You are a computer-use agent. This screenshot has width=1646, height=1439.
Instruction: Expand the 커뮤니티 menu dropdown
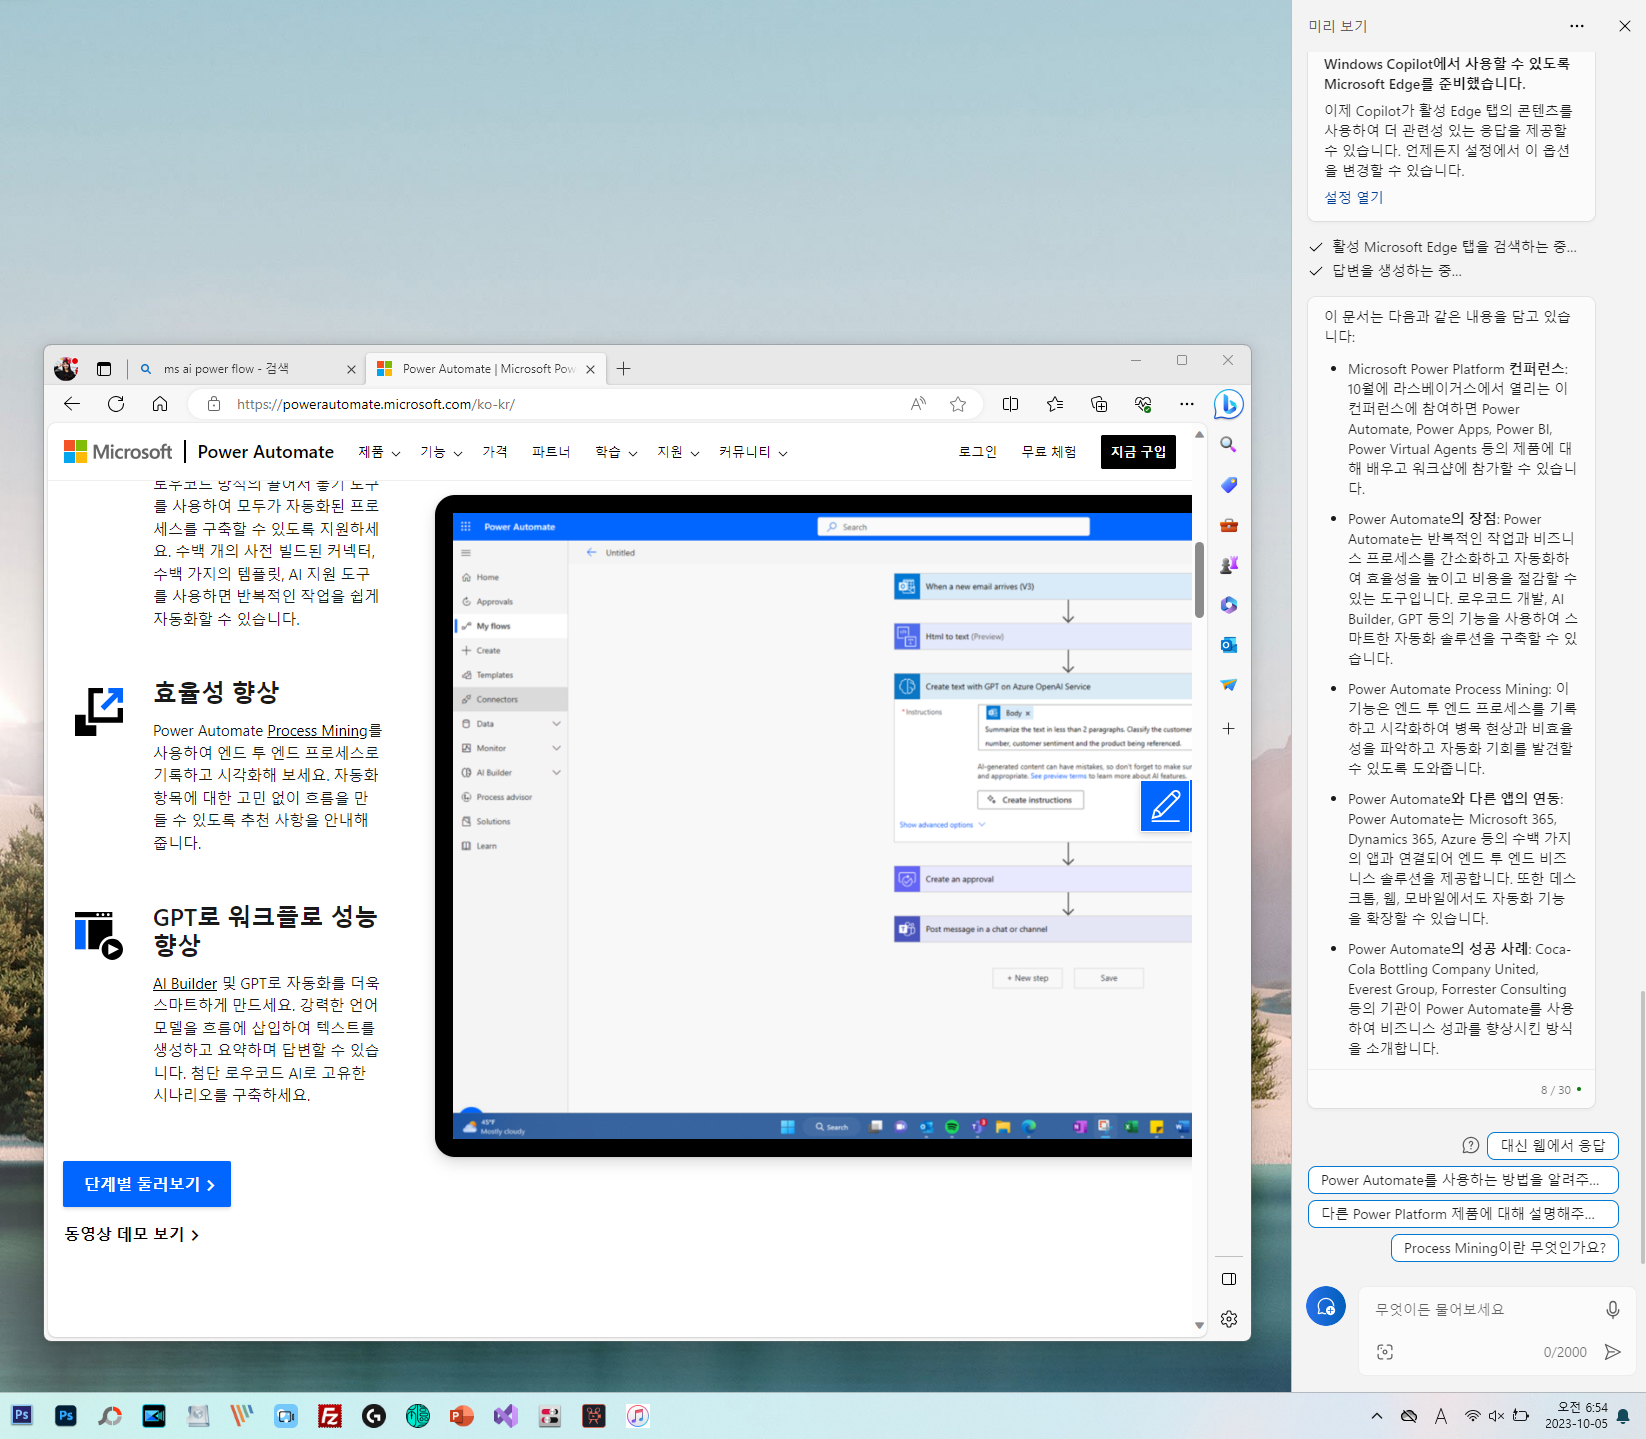tap(753, 452)
